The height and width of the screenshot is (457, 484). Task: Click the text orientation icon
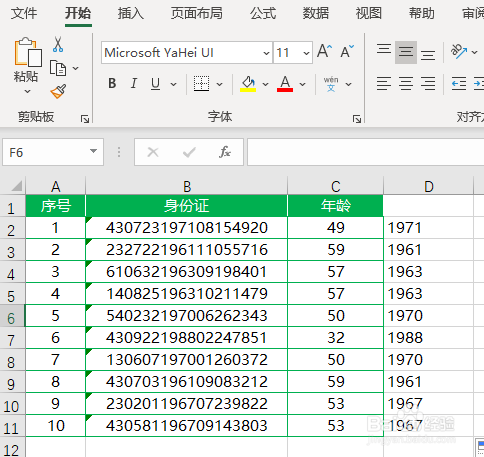[x=459, y=52]
